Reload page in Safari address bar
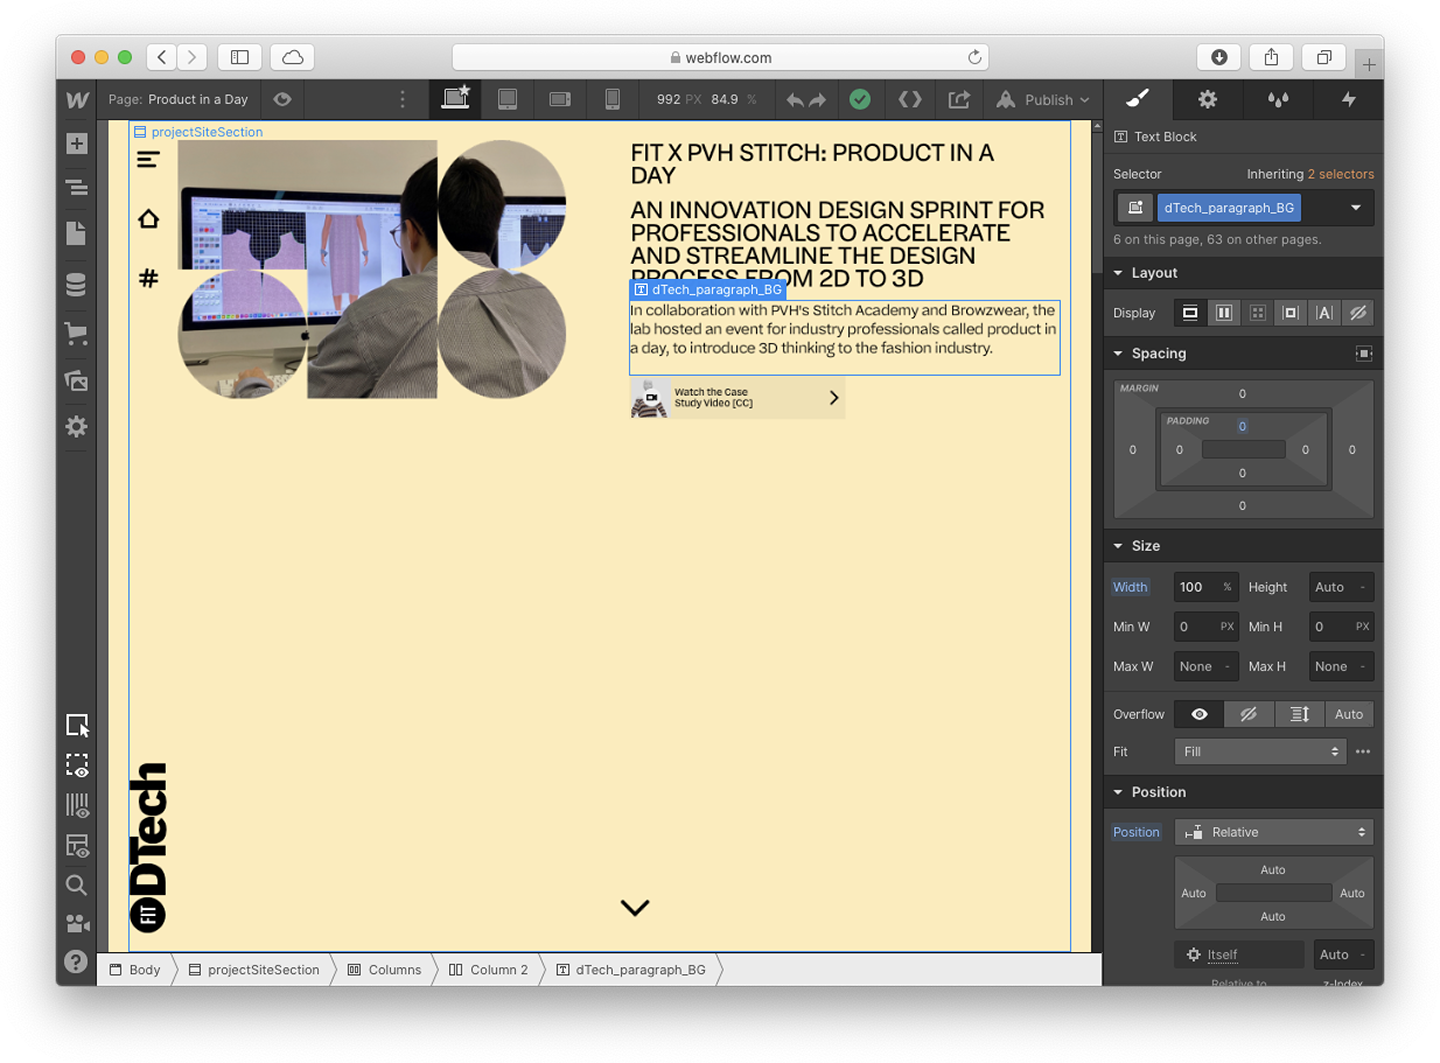Image resolution: width=1440 pixels, height=1063 pixels. click(x=974, y=57)
